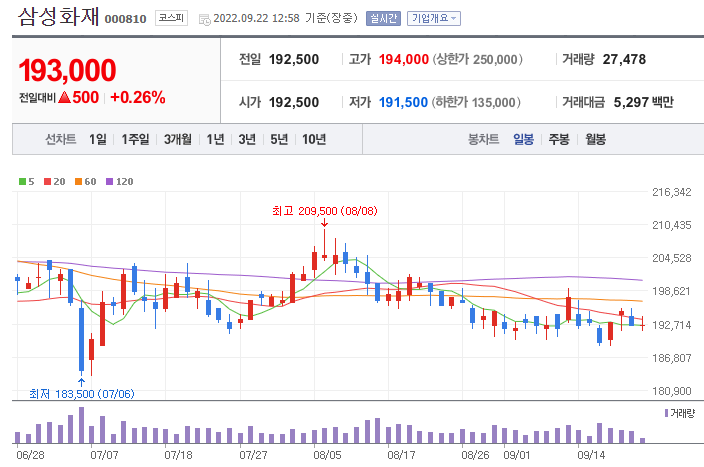The image size is (704, 467).
Task: Click the red 20-day moving average legend swatch
Action: pos(48,181)
